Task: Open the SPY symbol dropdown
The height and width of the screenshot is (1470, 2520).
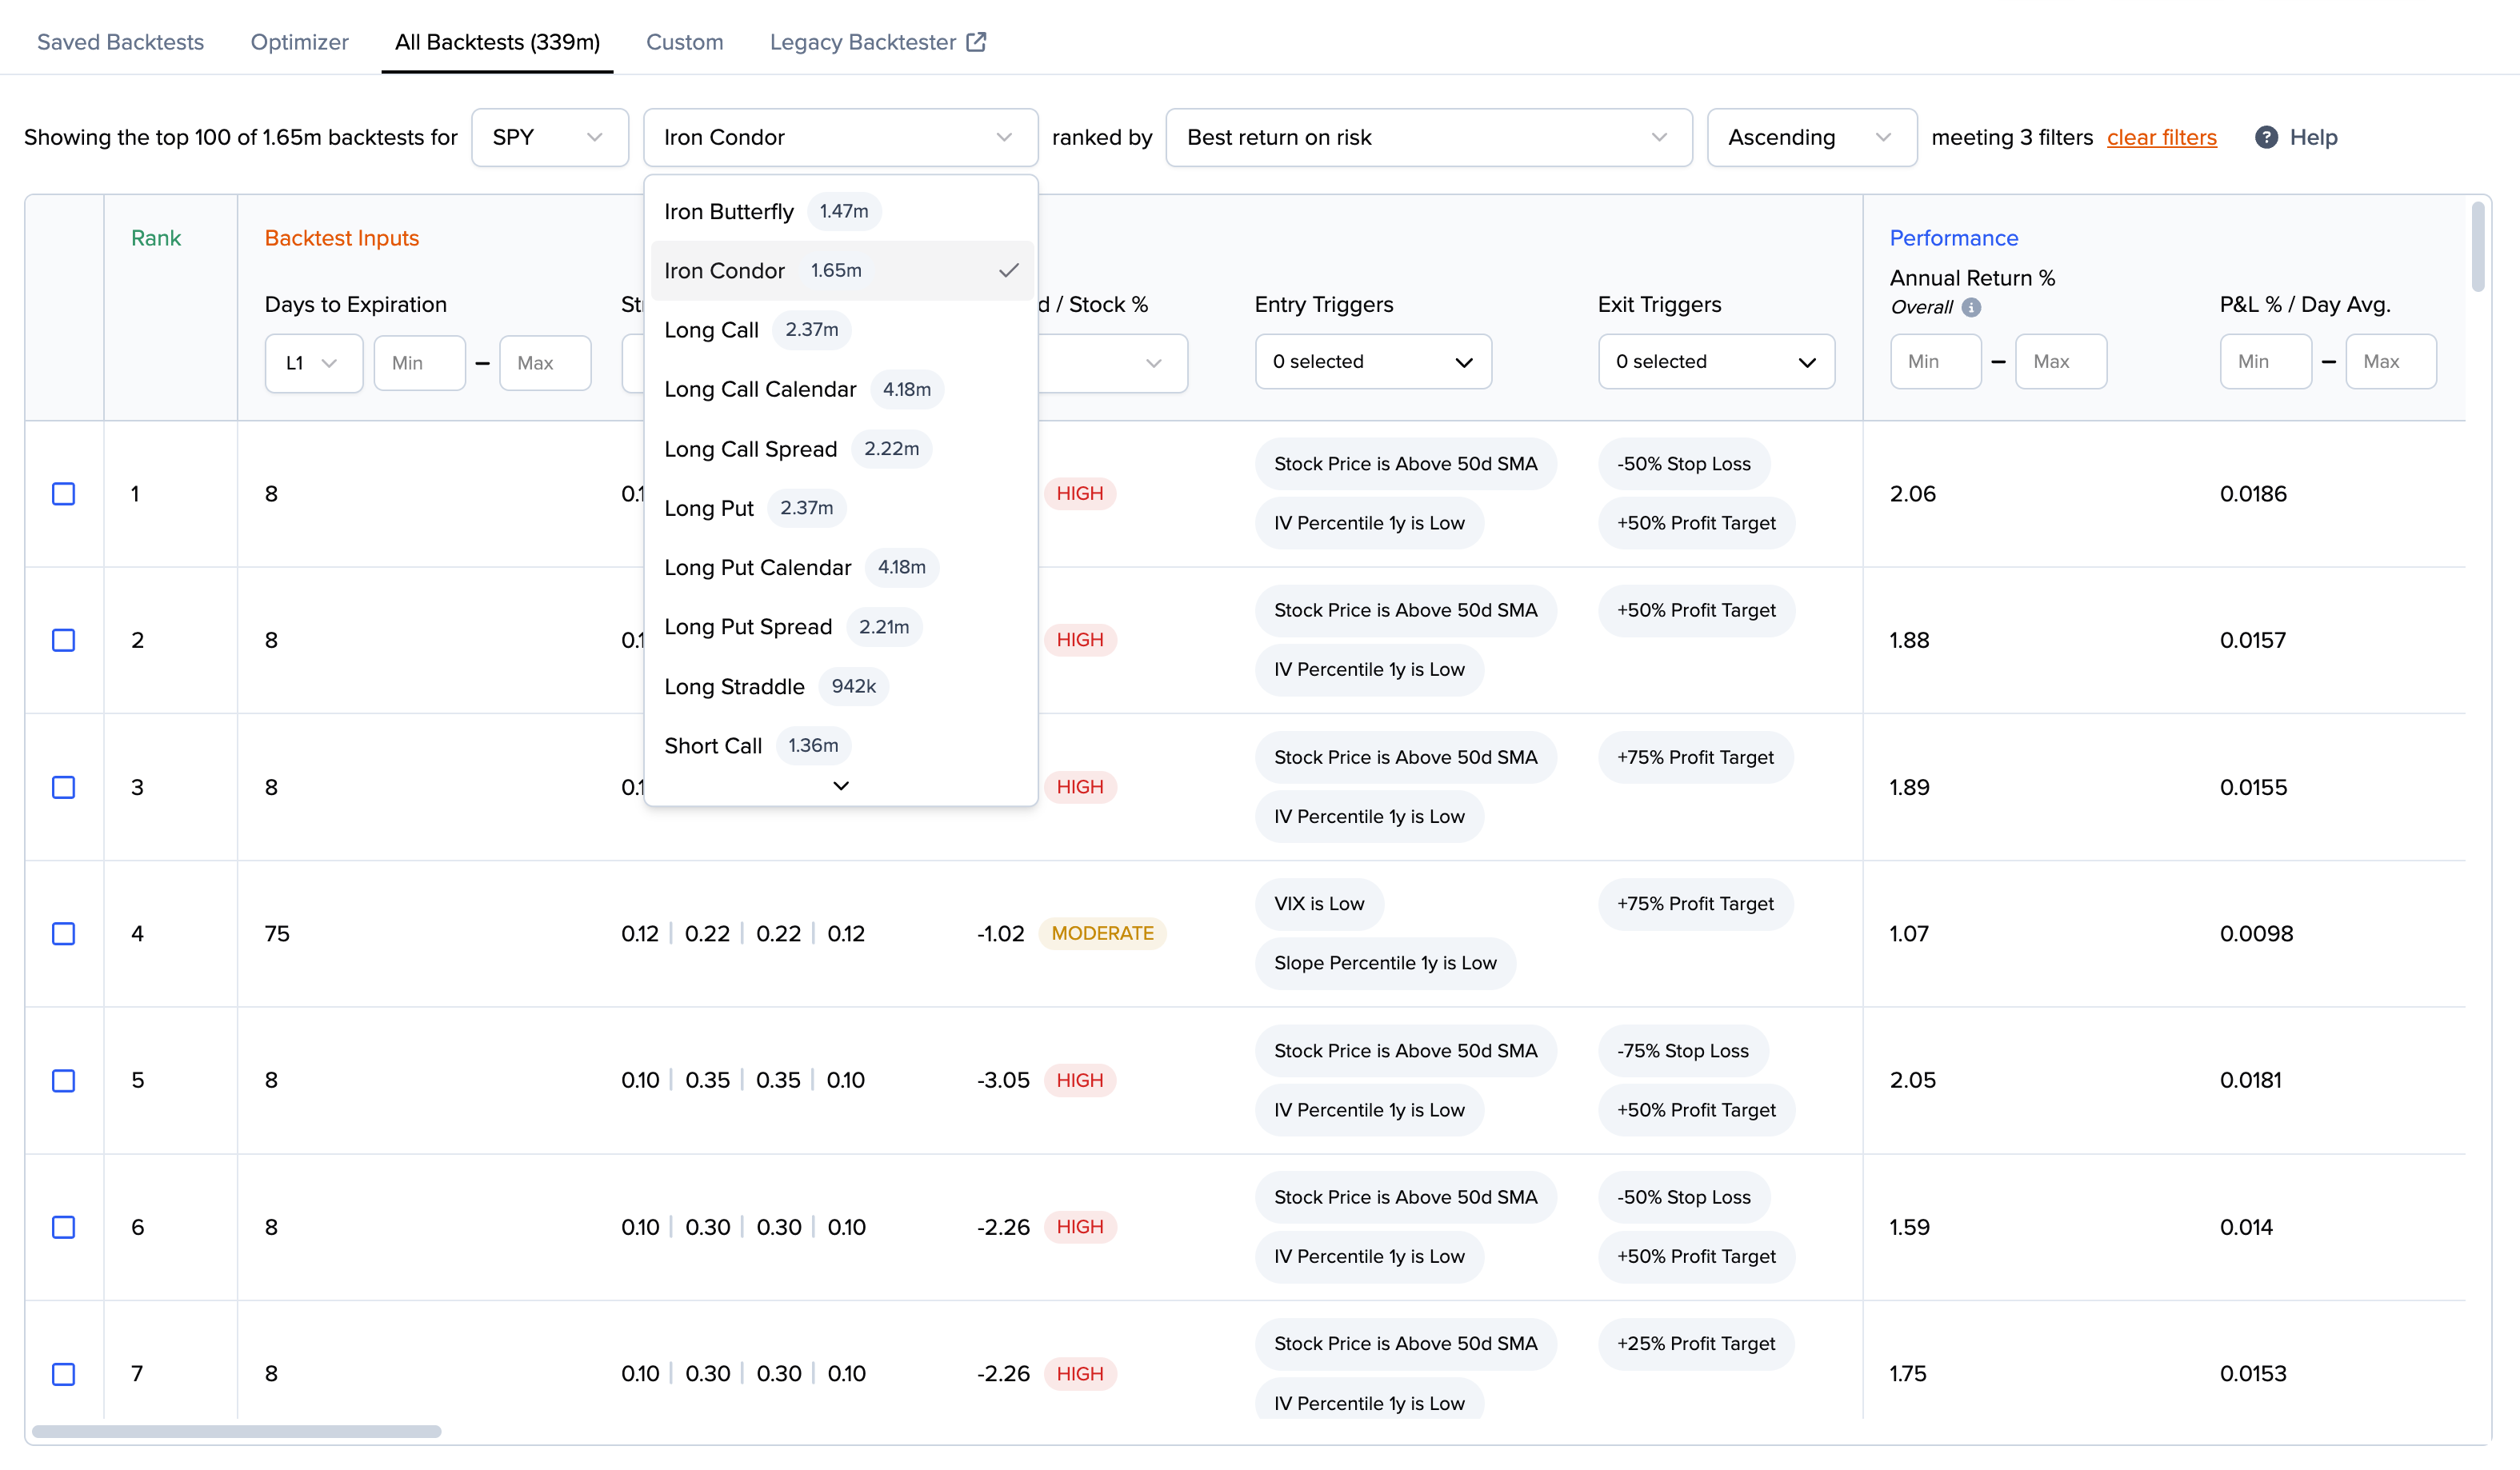Action: tap(549, 137)
